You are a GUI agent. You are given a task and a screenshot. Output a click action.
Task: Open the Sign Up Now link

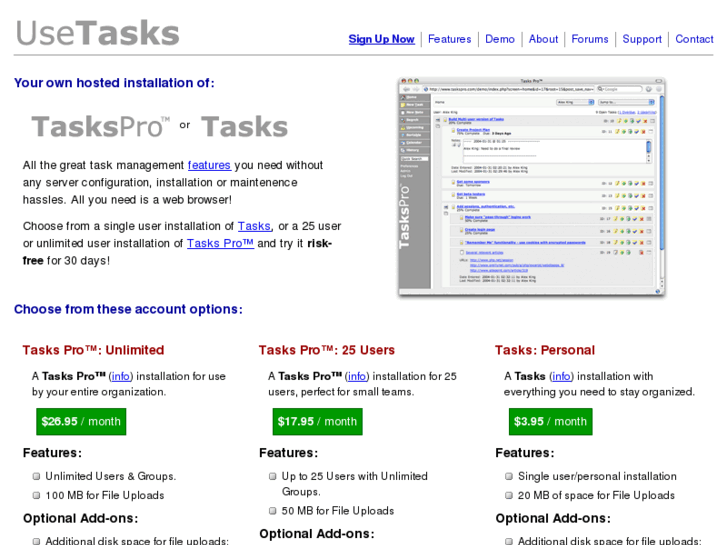click(381, 39)
